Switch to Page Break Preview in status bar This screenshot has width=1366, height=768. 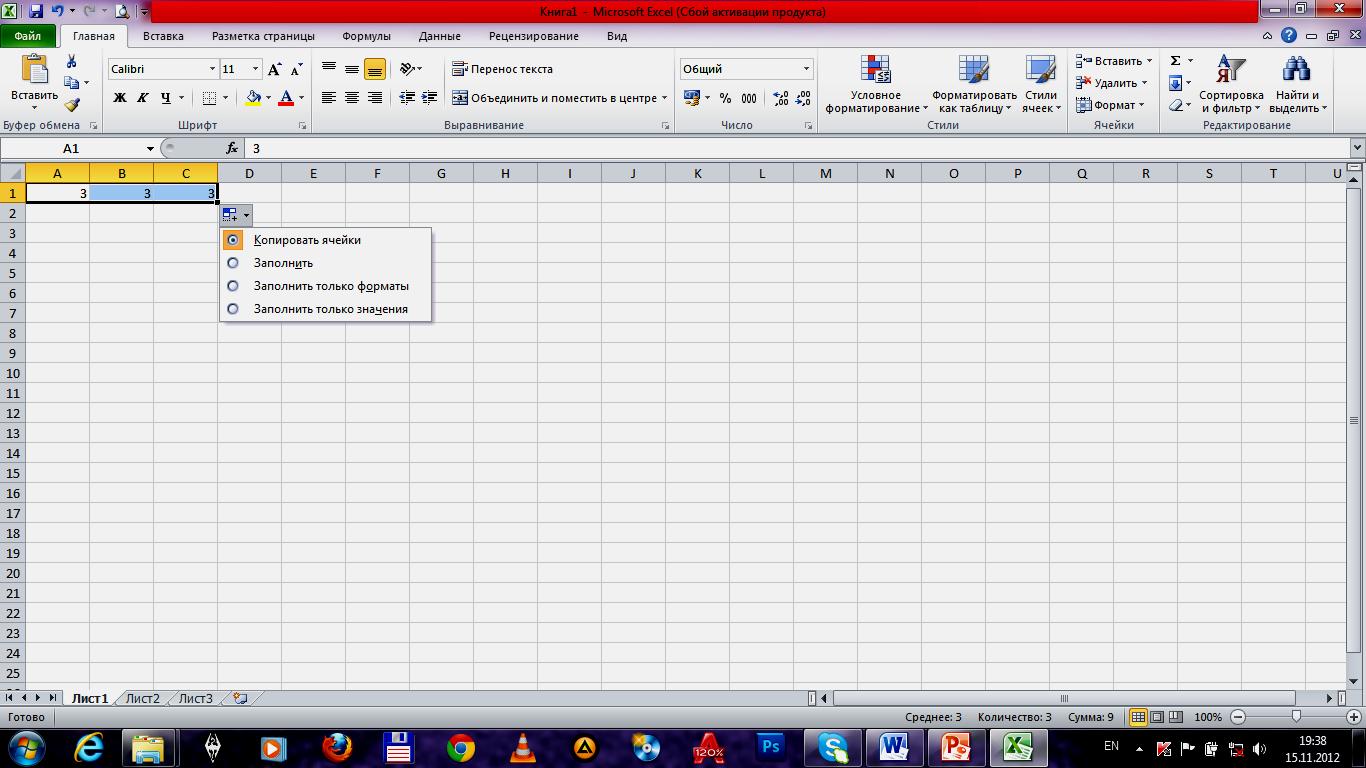click(x=1176, y=717)
